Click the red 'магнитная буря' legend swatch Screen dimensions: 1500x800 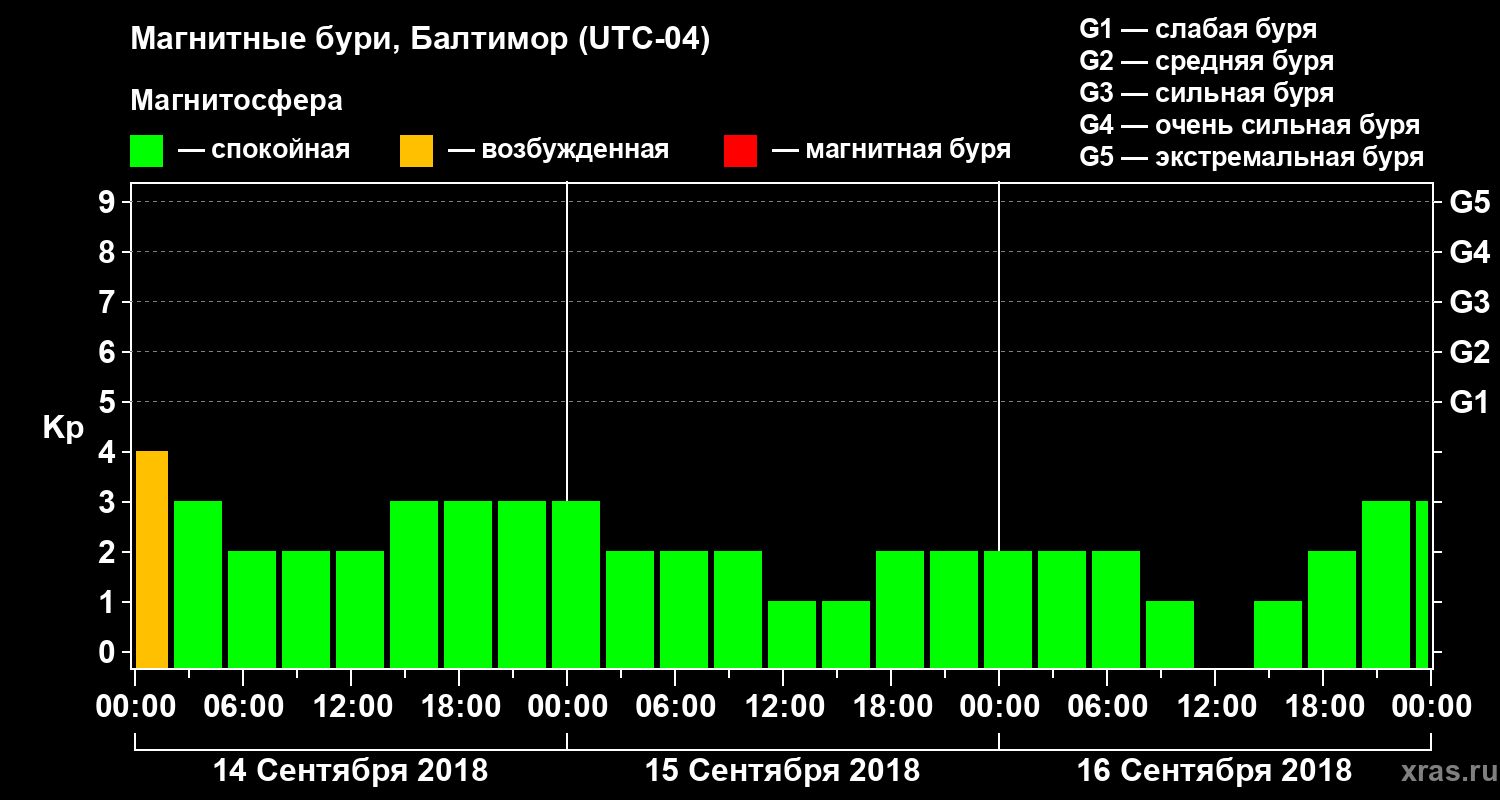click(740, 151)
